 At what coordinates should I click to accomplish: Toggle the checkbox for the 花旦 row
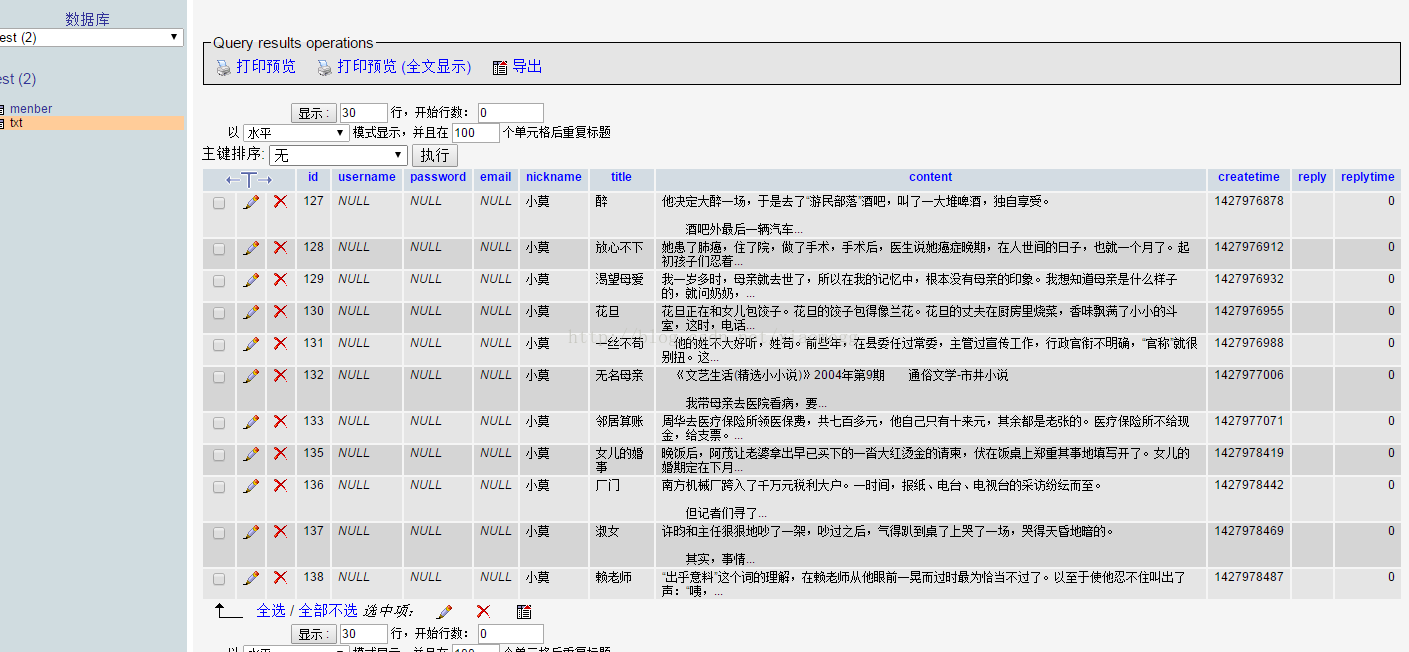219,312
